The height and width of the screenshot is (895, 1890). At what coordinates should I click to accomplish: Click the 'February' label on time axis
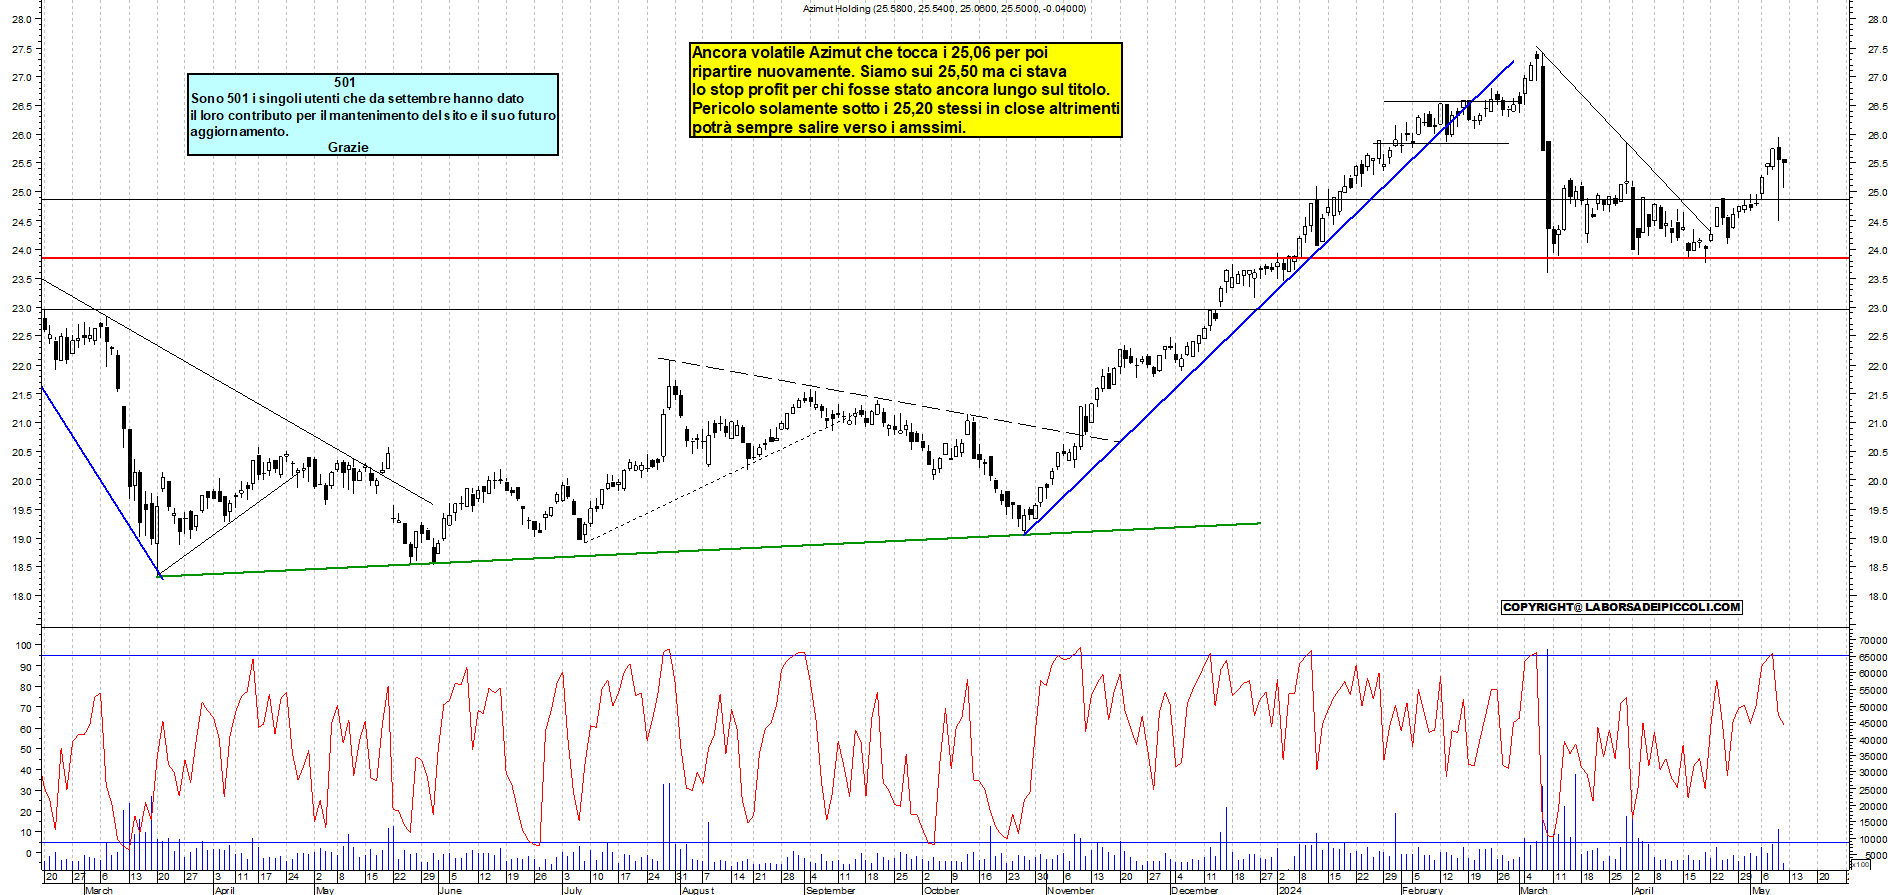tap(1422, 890)
